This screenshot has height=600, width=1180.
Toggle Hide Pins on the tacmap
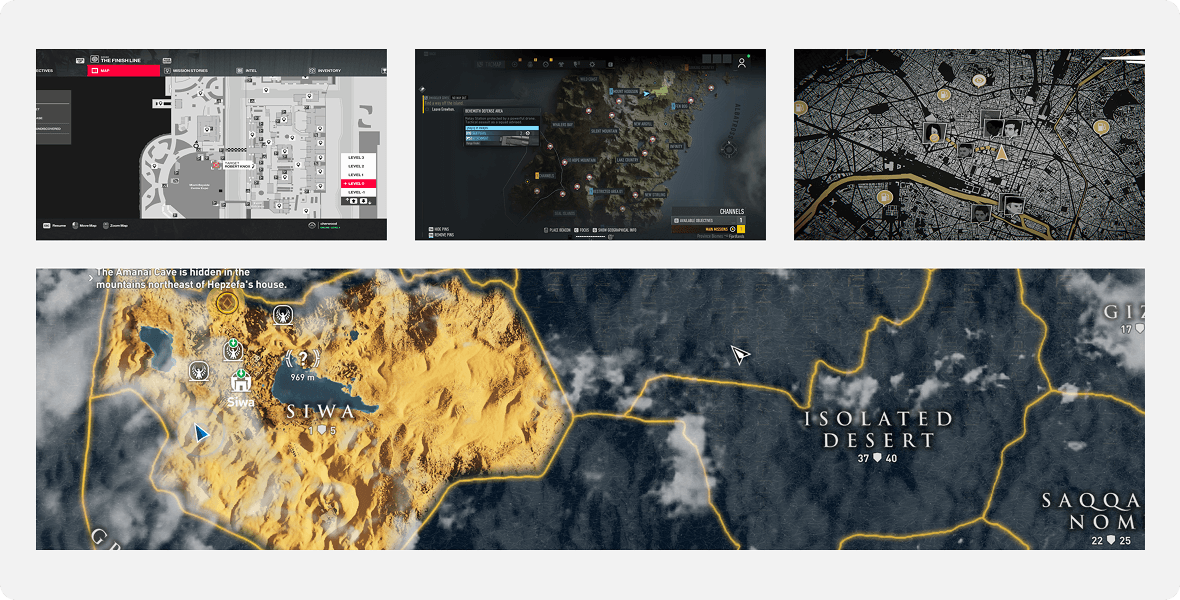point(441,229)
